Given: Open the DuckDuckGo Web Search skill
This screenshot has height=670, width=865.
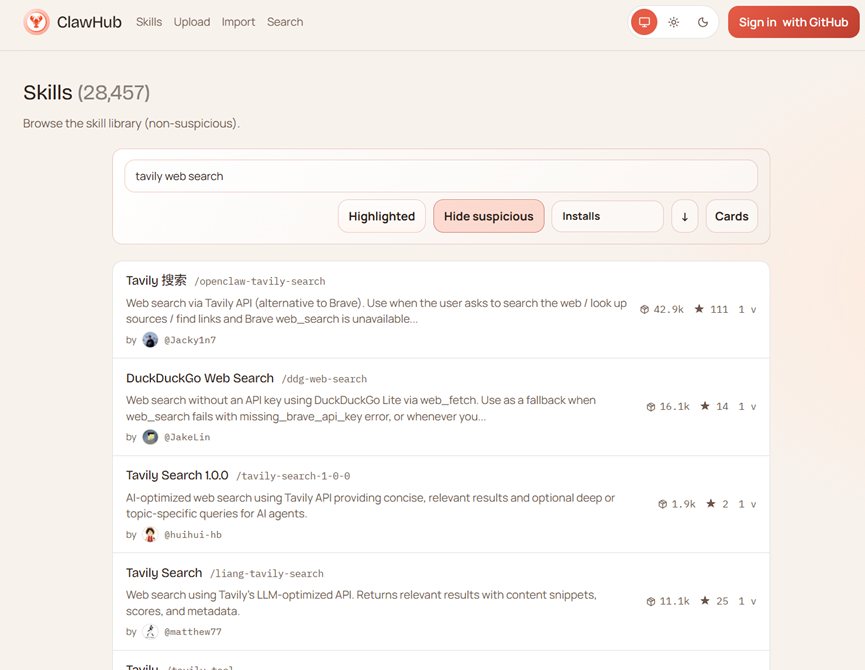Looking at the screenshot, I should [x=200, y=378].
